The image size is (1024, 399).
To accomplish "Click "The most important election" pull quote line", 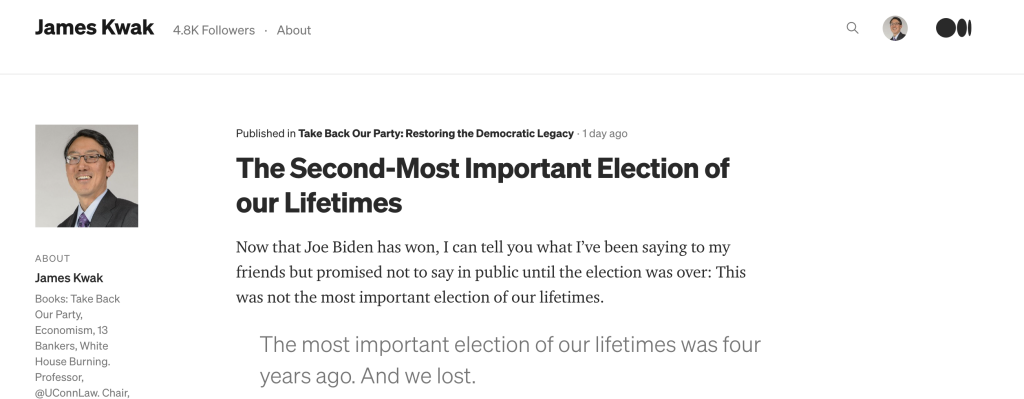I will 510,344.
